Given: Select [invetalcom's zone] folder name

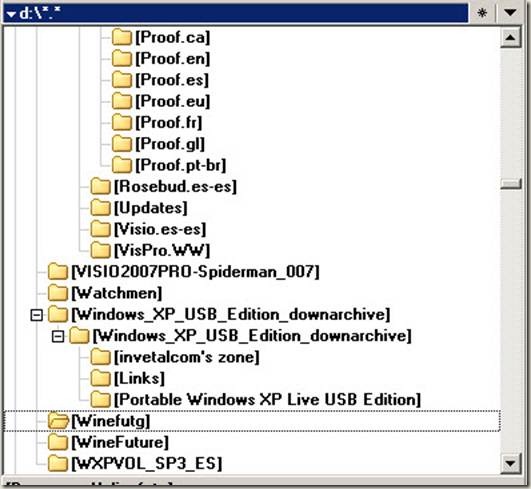Looking at the screenshot, I should (187, 357).
